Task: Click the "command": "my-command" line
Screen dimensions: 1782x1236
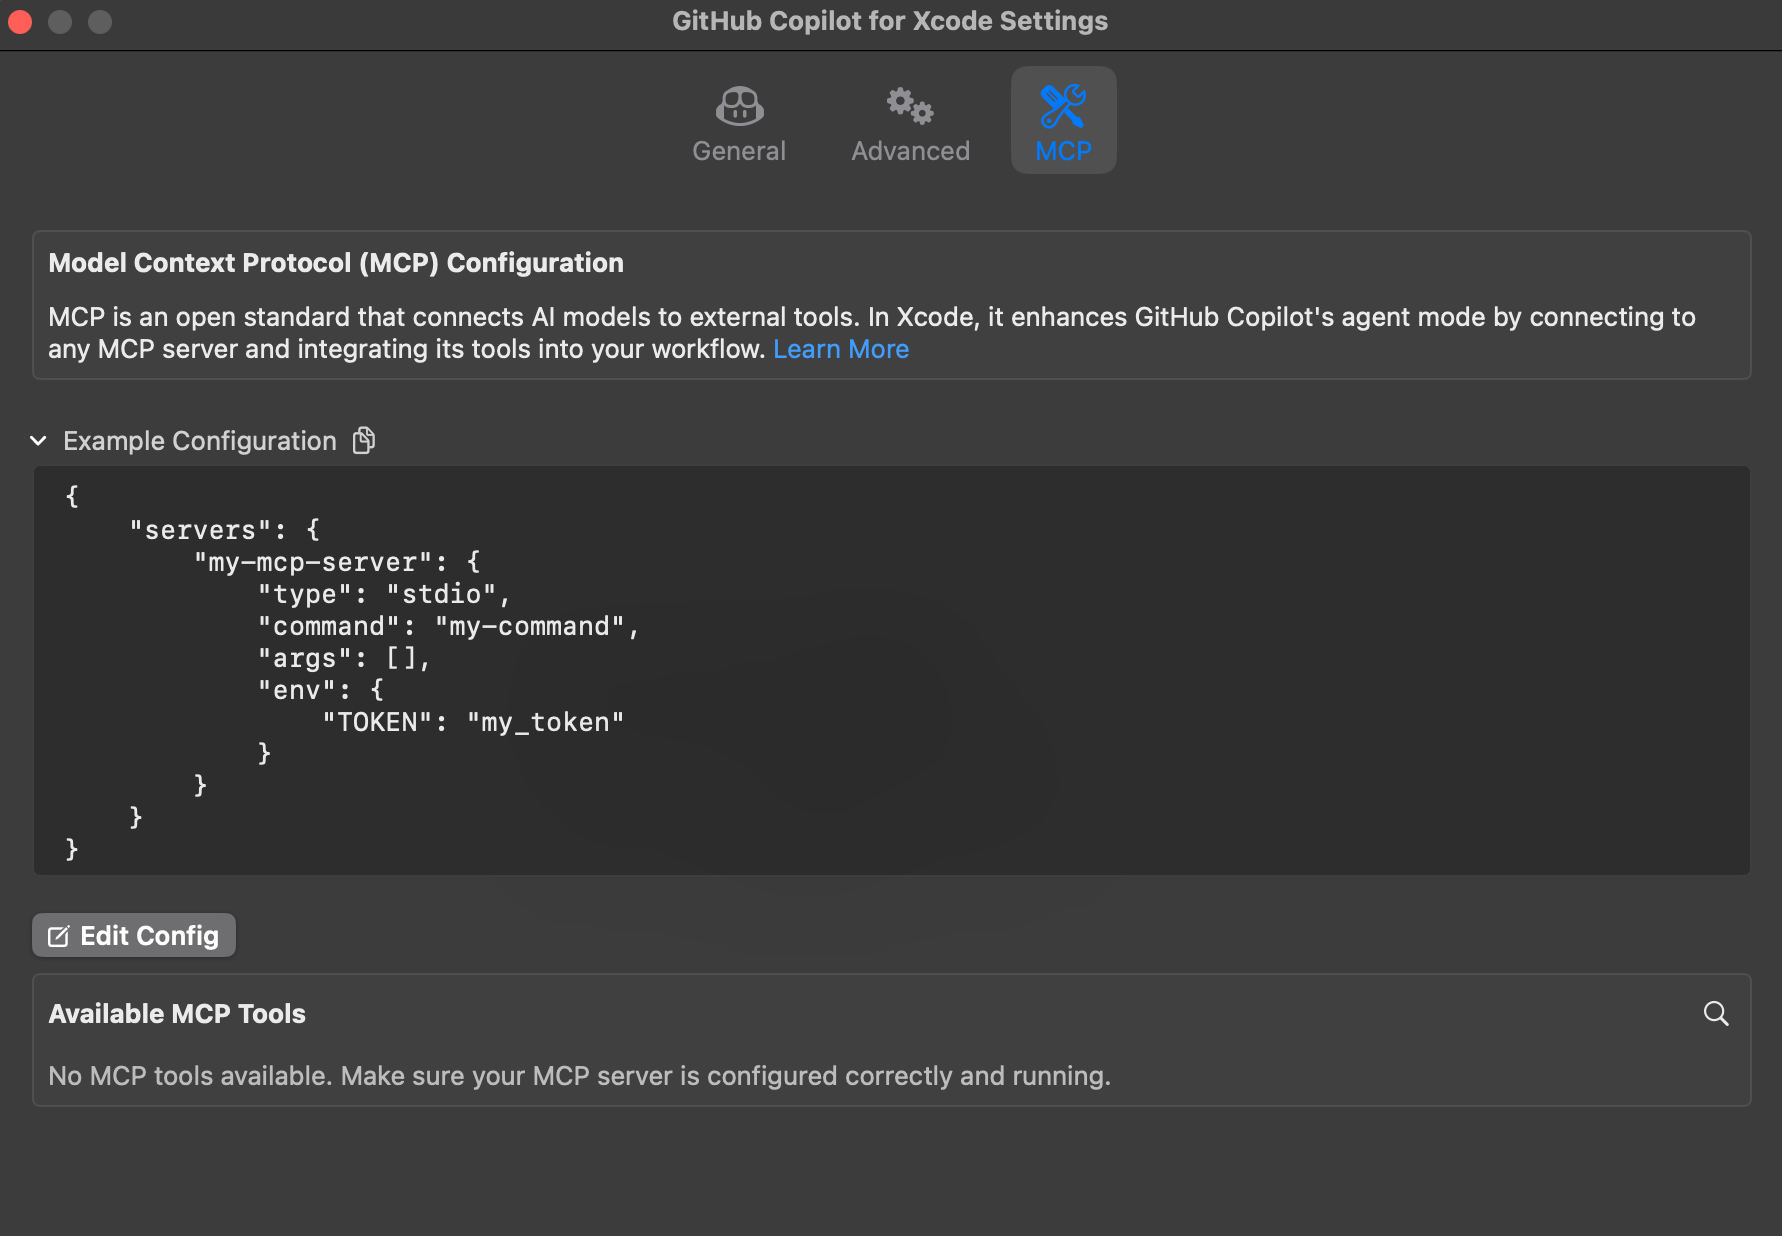Action: pyautogui.click(x=448, y=626)
